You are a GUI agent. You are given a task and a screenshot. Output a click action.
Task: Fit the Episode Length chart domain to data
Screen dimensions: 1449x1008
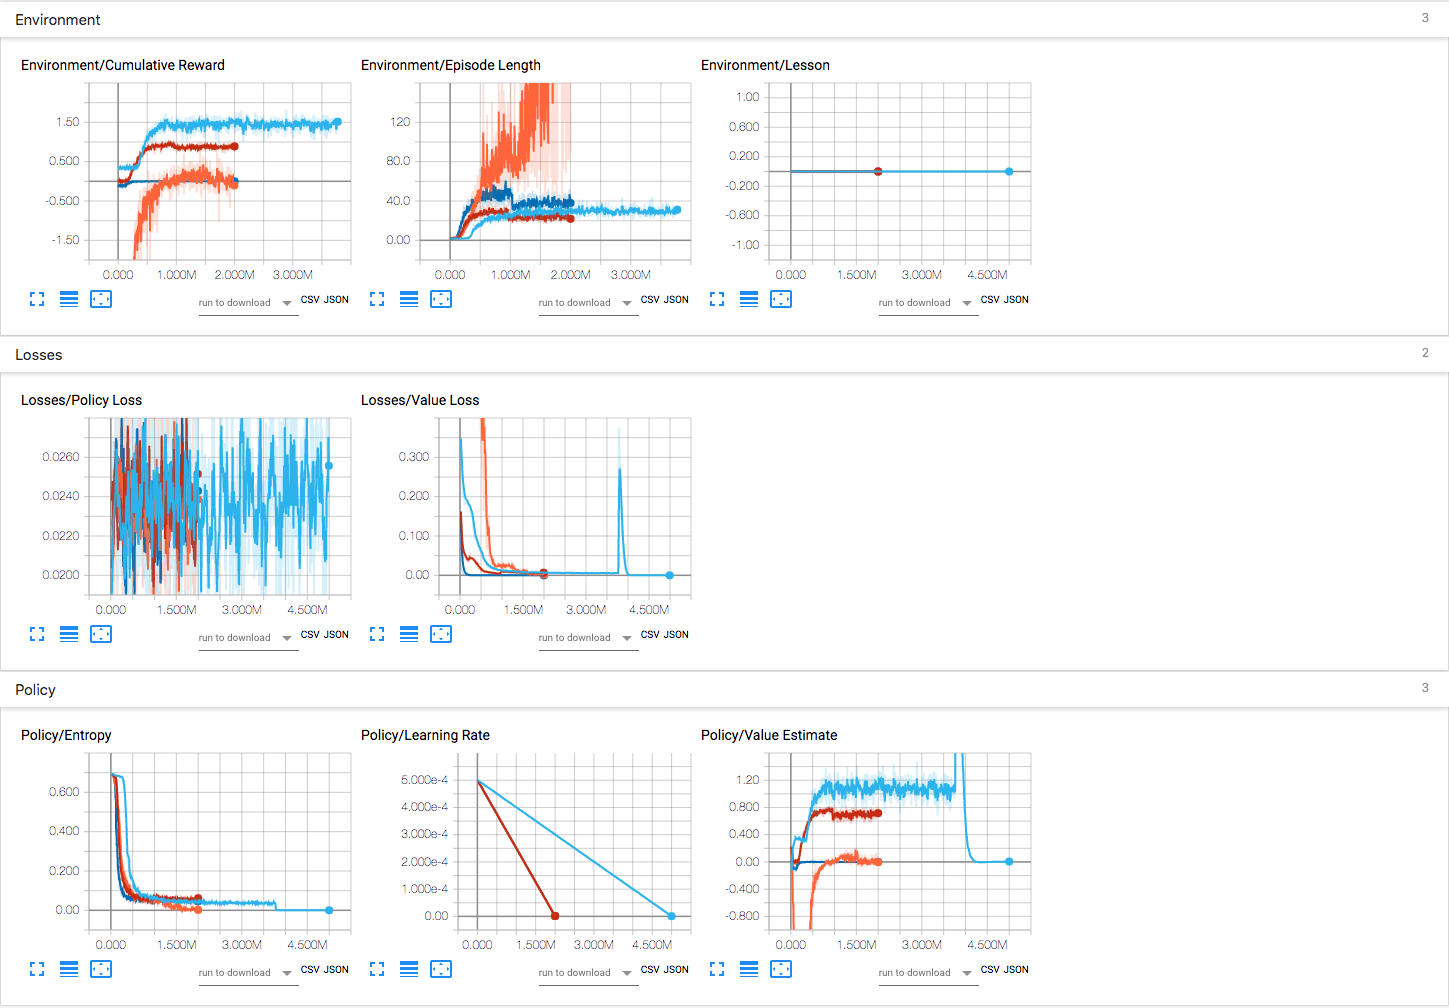[441, 298]
